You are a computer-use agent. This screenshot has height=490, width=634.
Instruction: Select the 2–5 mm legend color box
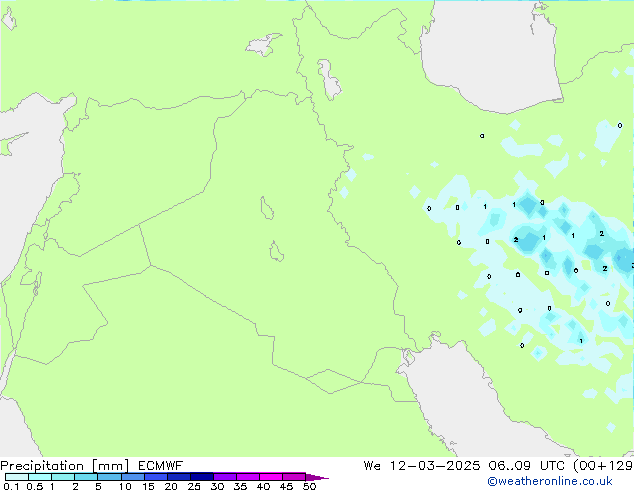[86, 477]
